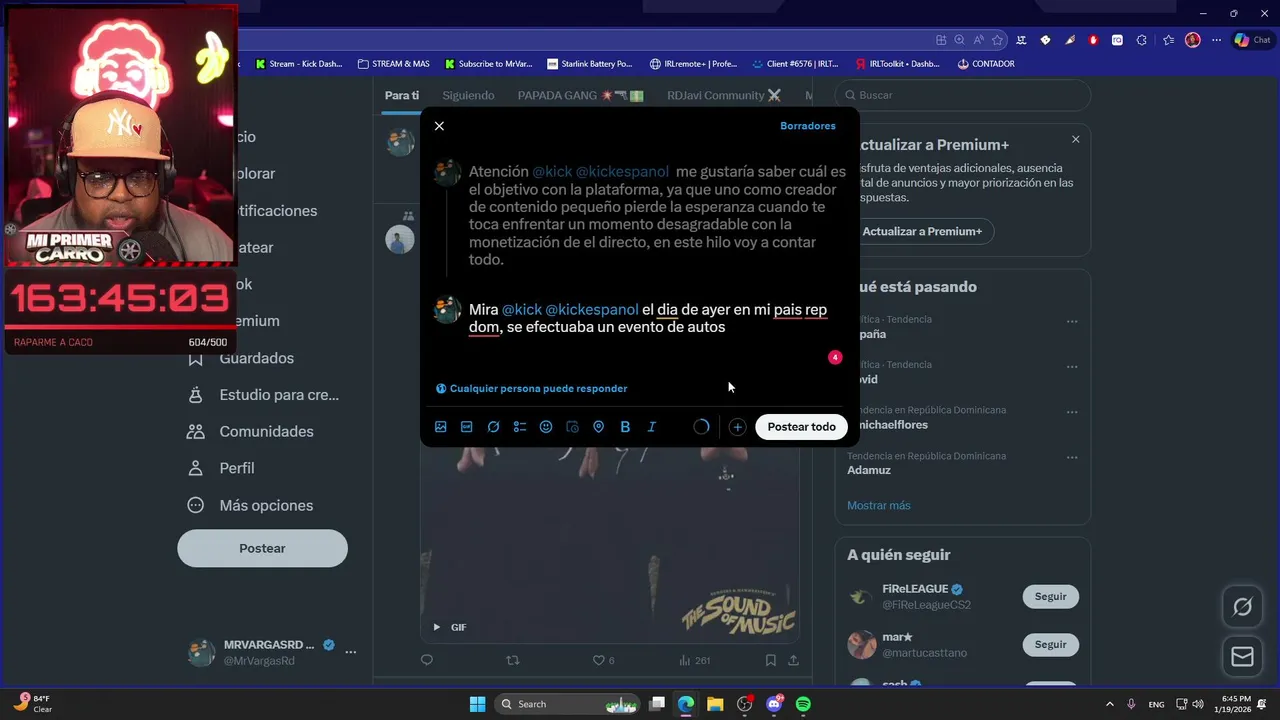The image size is (1280, 720).
Task: Click the @kickespanol mention in draft text
Action: (591, 310)
